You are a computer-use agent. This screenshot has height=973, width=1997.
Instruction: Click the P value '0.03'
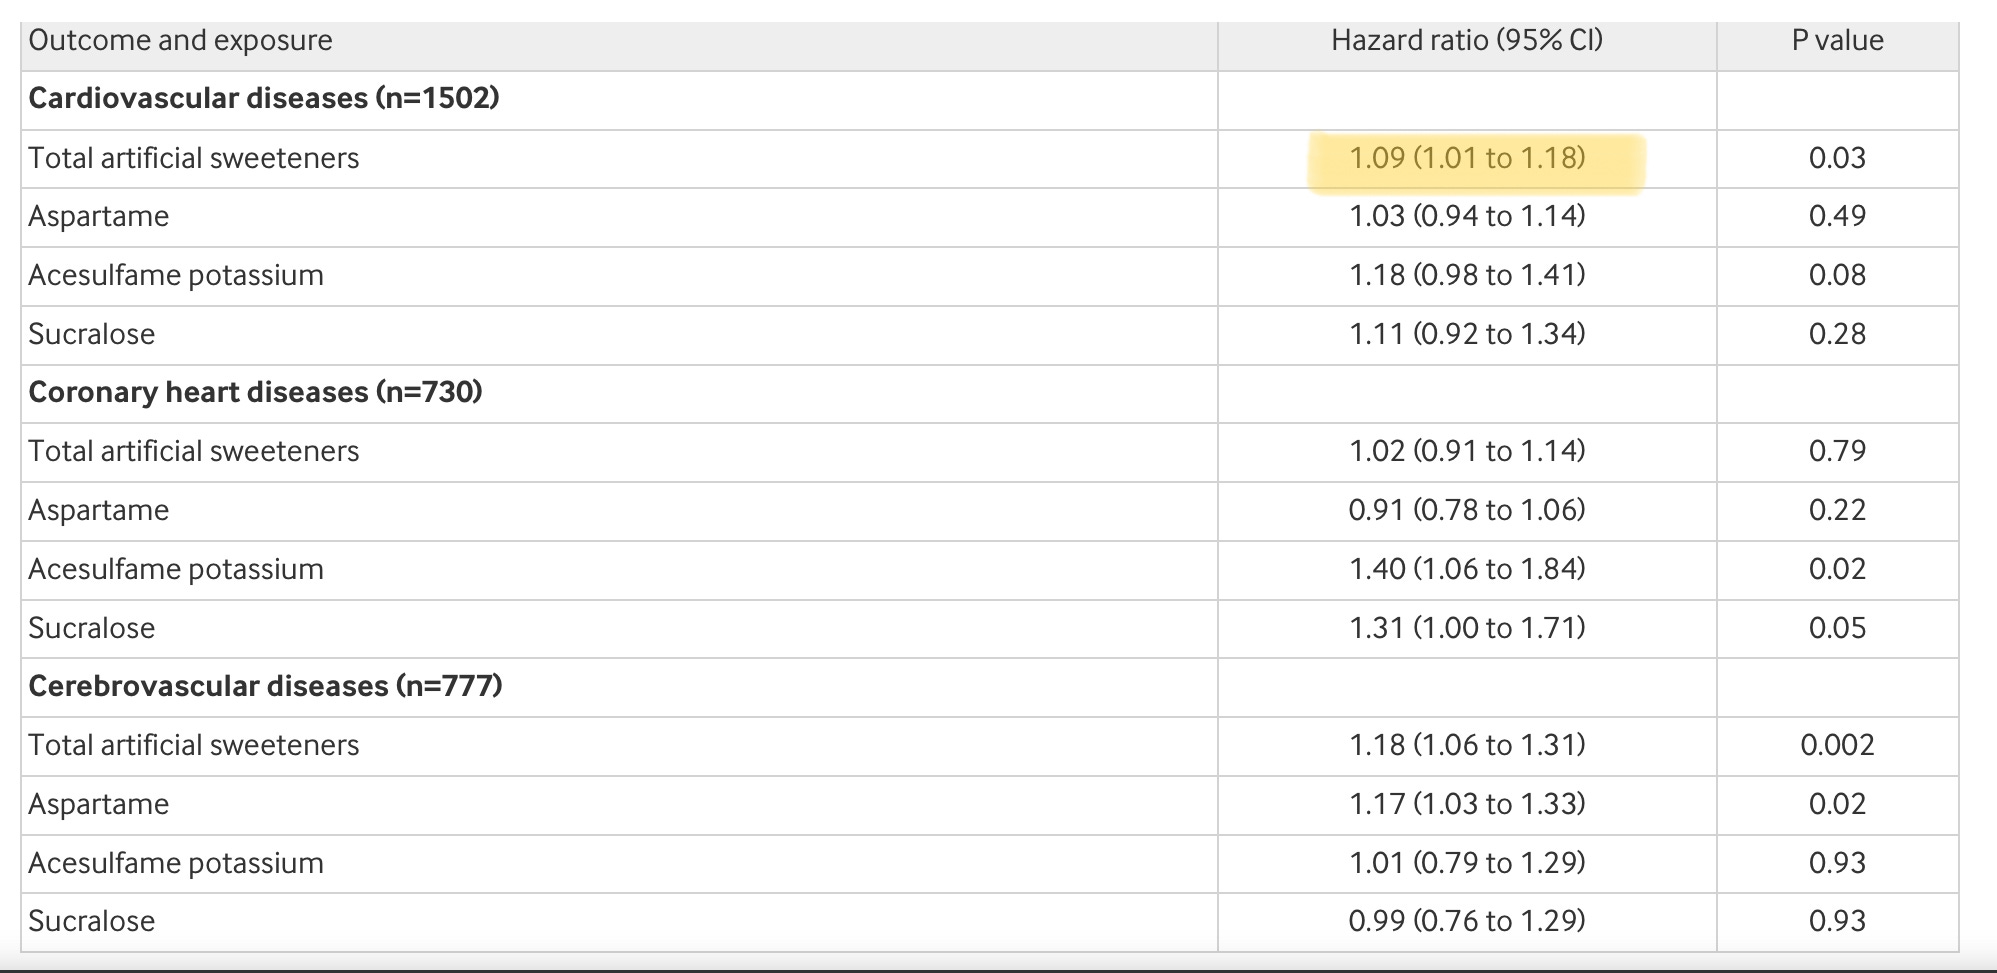[x=1837, y=158]
